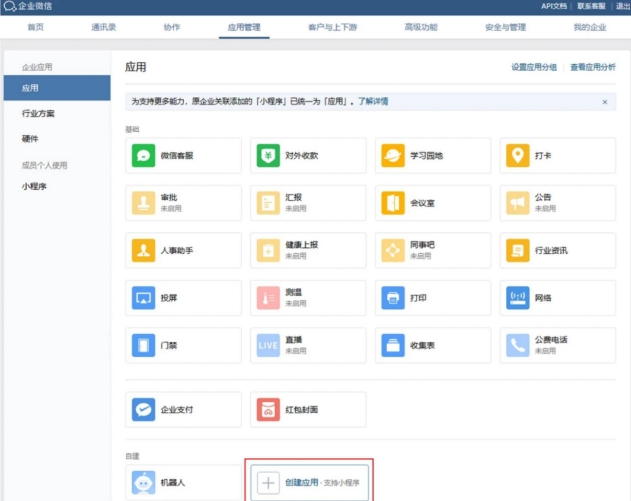The width and height of the screenshot is (631, 501).
Task: Click the 收集表 app icon
Action: tap(393, 345)
